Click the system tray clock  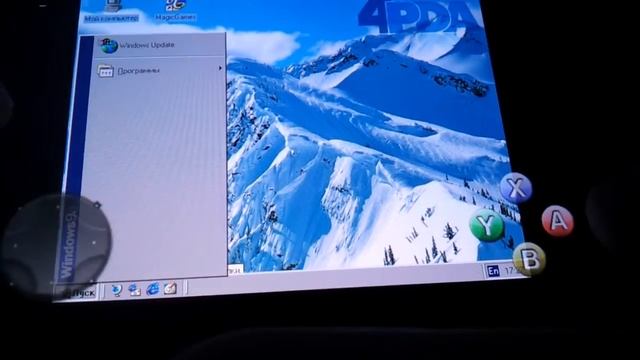(x=511, y=270)
